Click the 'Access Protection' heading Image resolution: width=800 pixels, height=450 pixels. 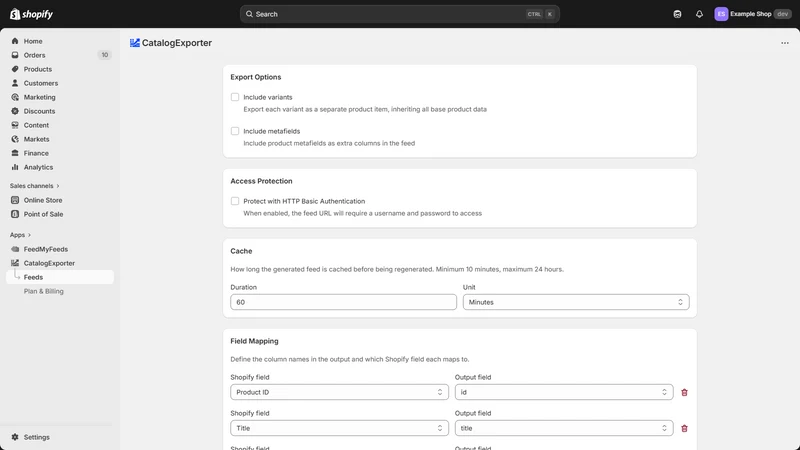pos(261,181)
